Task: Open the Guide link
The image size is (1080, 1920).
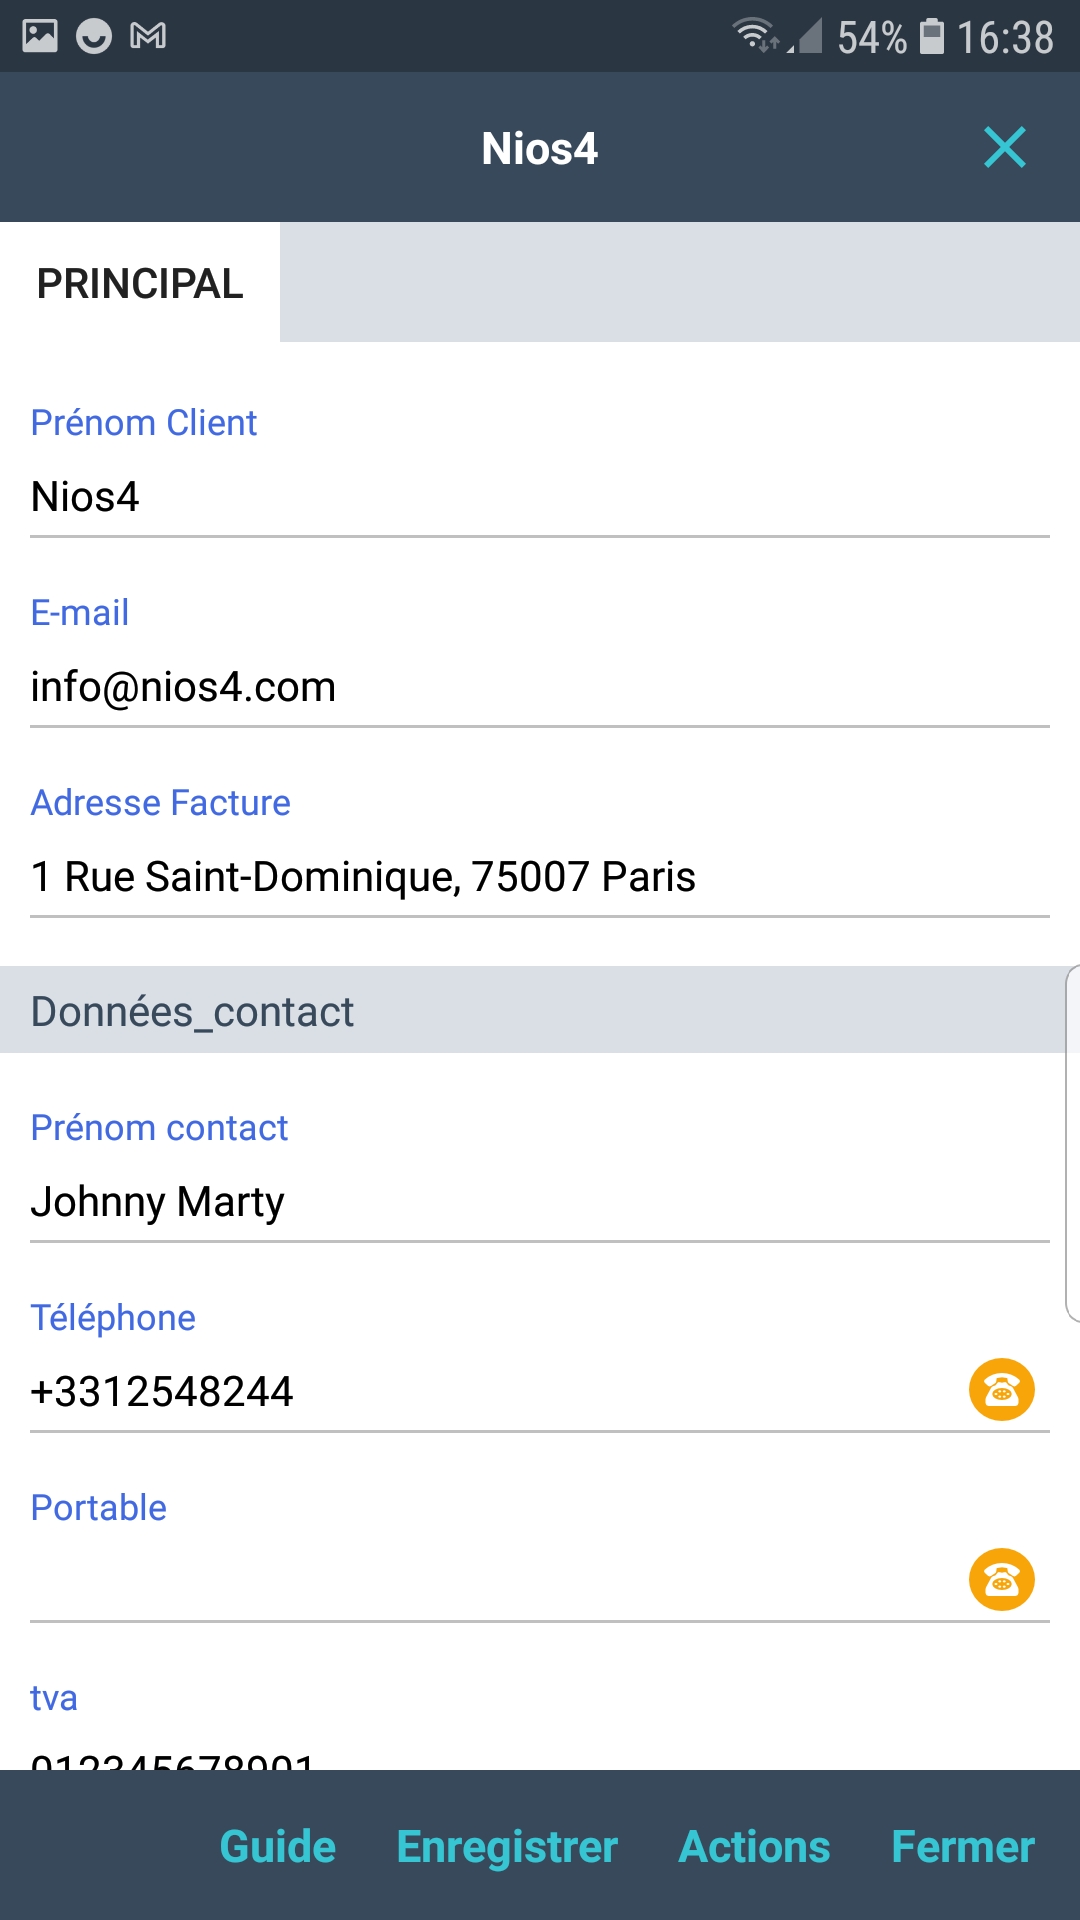Action: click(278, 1847)
